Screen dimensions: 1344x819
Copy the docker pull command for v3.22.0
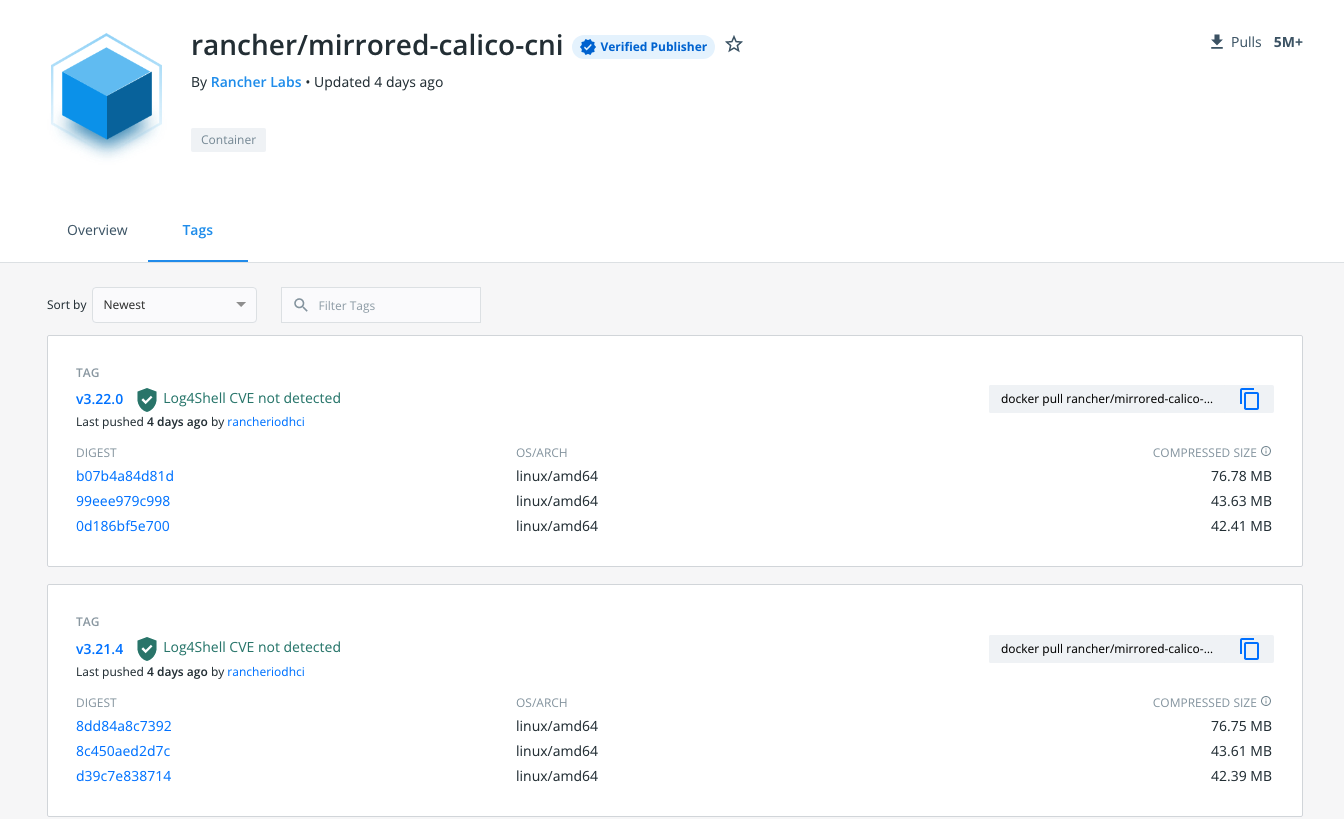[1249, 398]
